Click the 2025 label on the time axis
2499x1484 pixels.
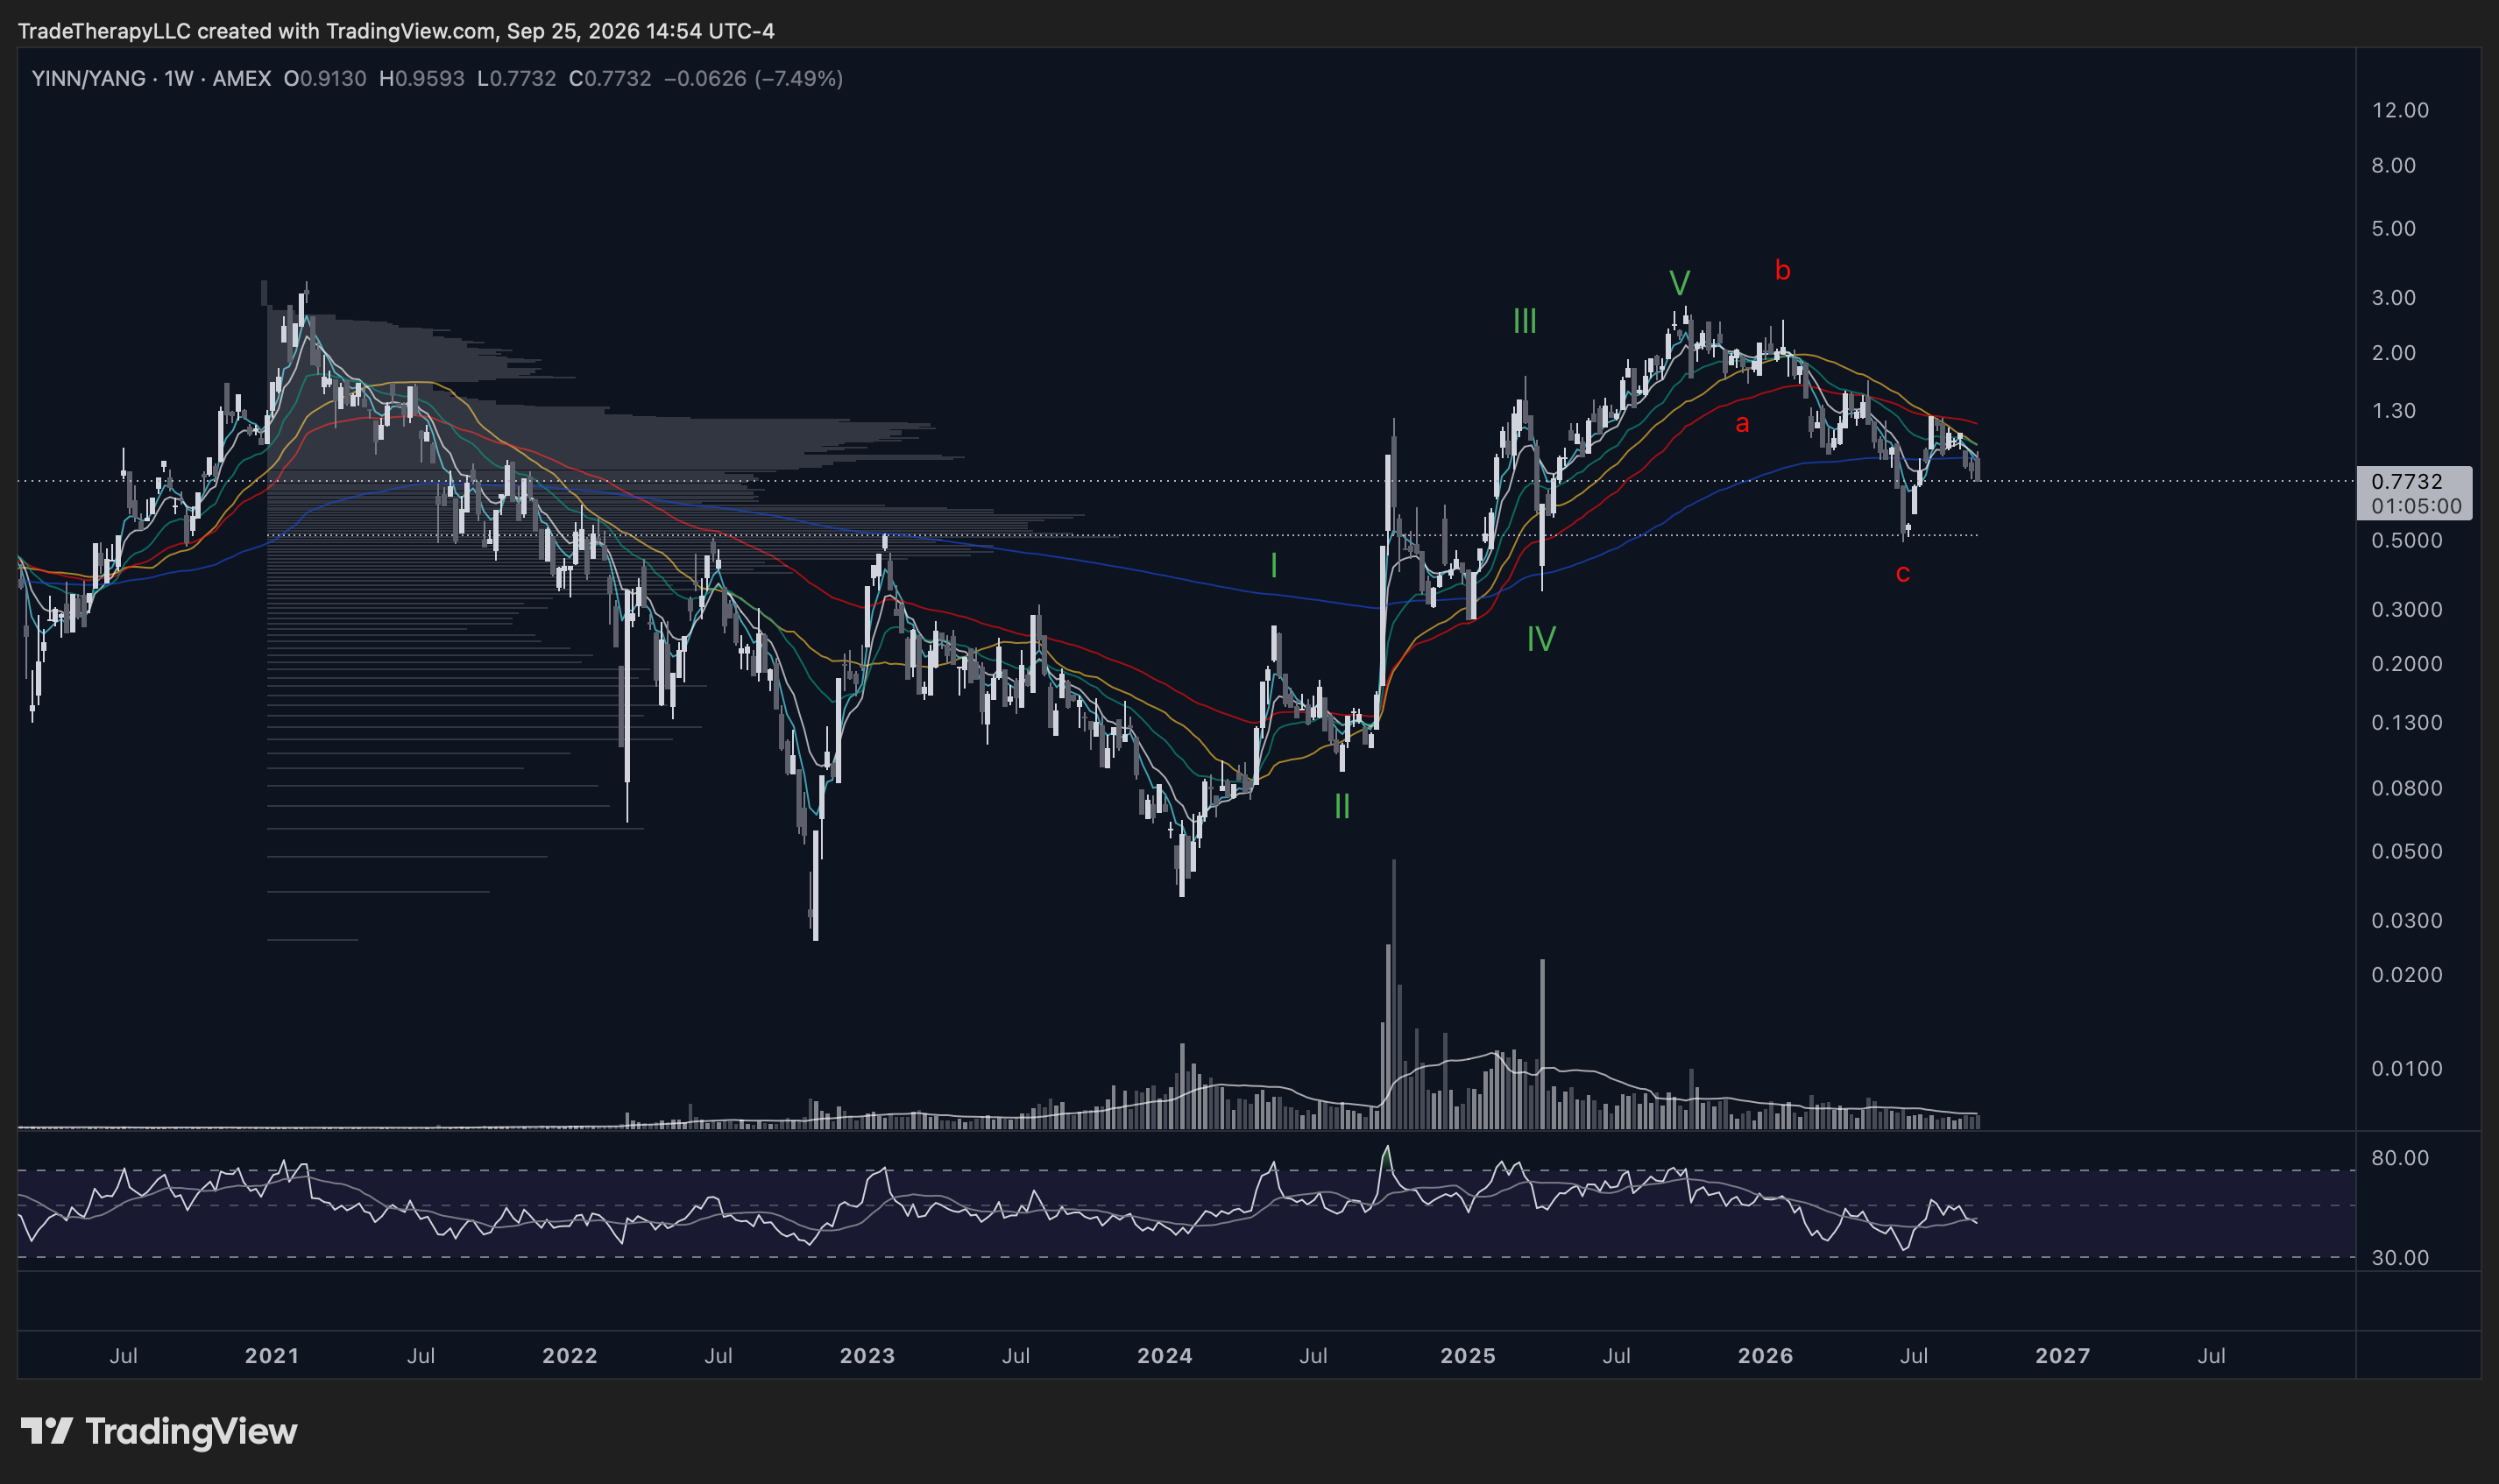click(1468, 1356)
